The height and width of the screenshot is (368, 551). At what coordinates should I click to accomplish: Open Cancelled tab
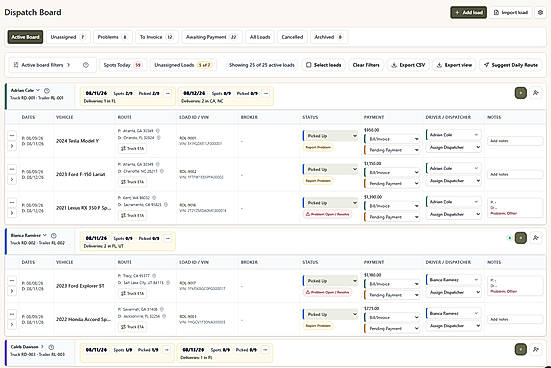(292, 37)
